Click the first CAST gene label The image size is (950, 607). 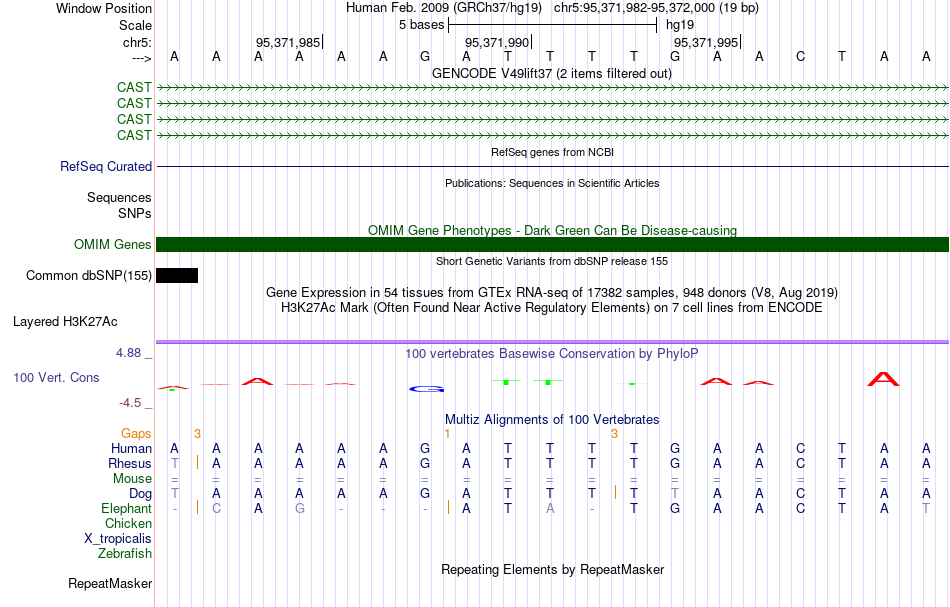(134, 87)
